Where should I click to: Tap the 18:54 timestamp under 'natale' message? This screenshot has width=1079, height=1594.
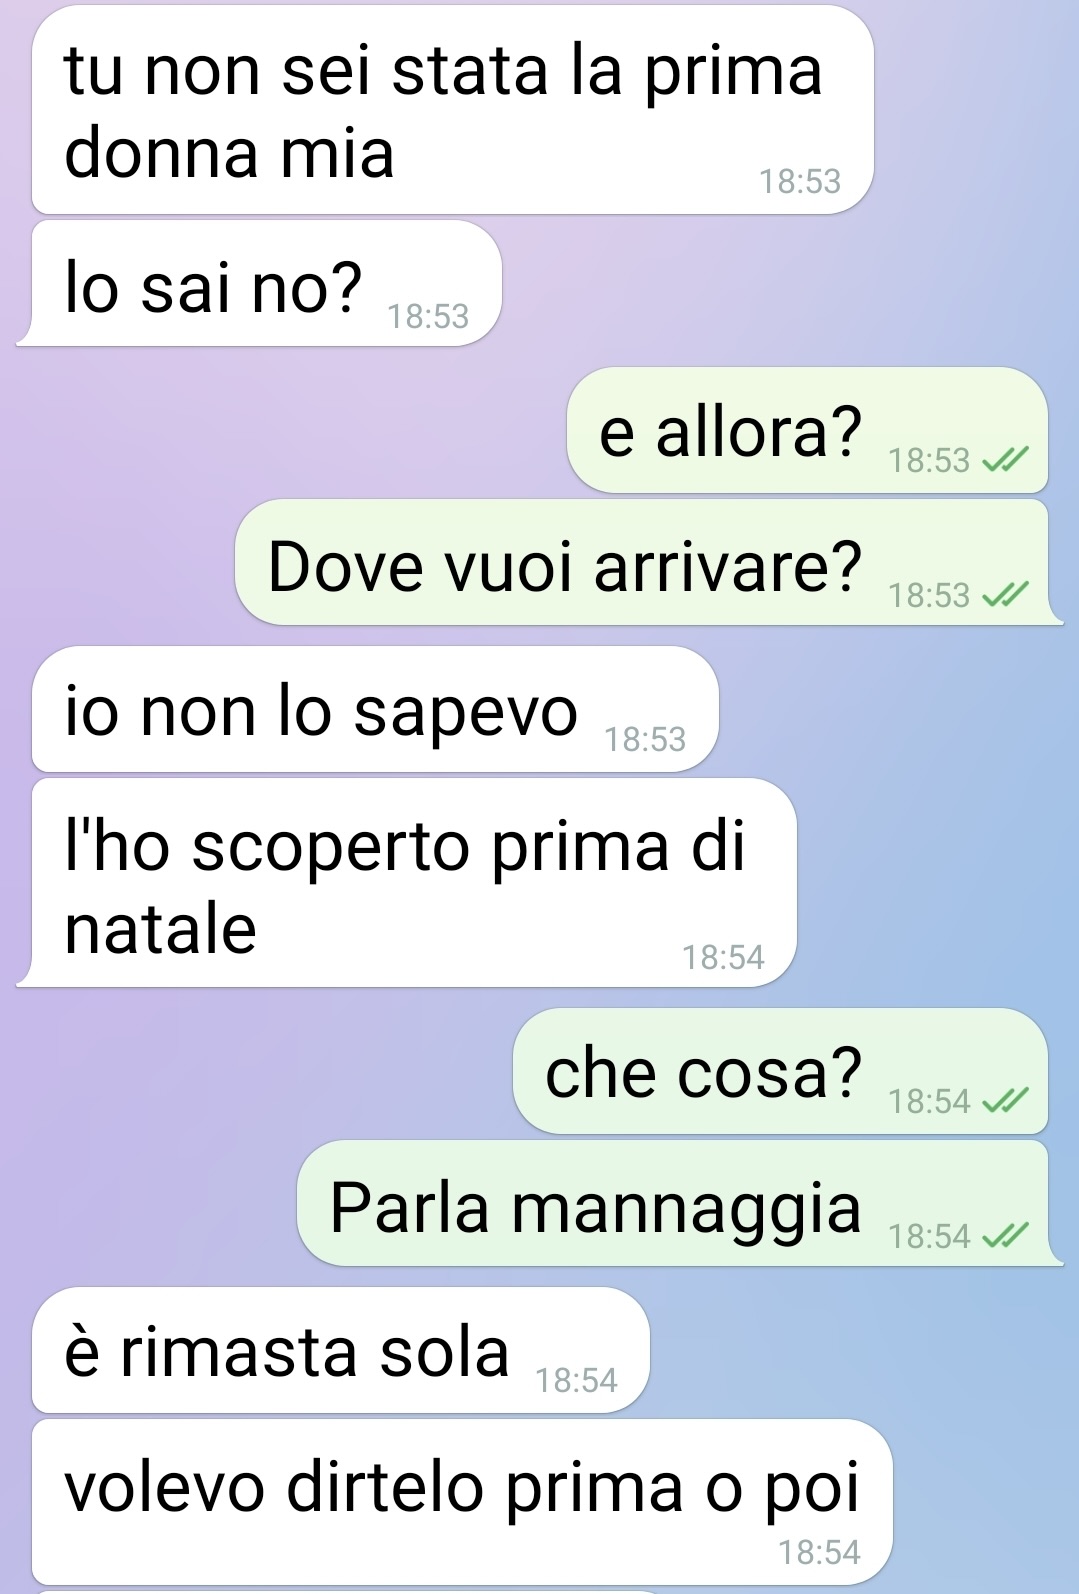723,957
